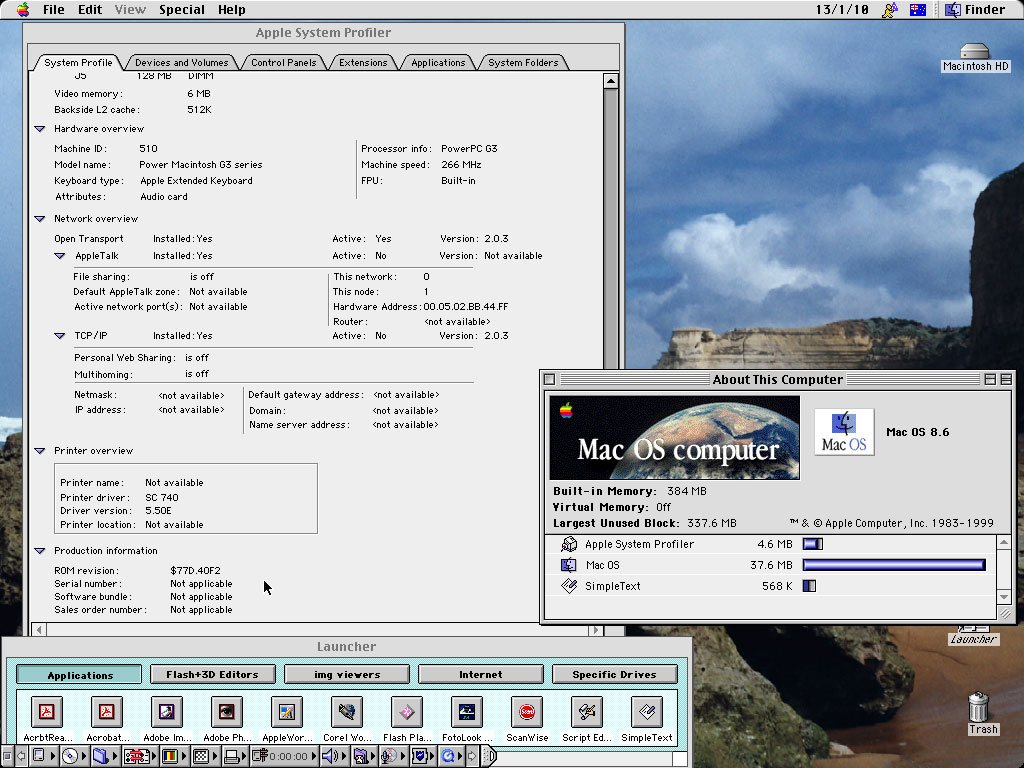Select the Internet Launcher category
Image resolution: width=1024 pixels, height=768 pixels.
tap(481, 675)
